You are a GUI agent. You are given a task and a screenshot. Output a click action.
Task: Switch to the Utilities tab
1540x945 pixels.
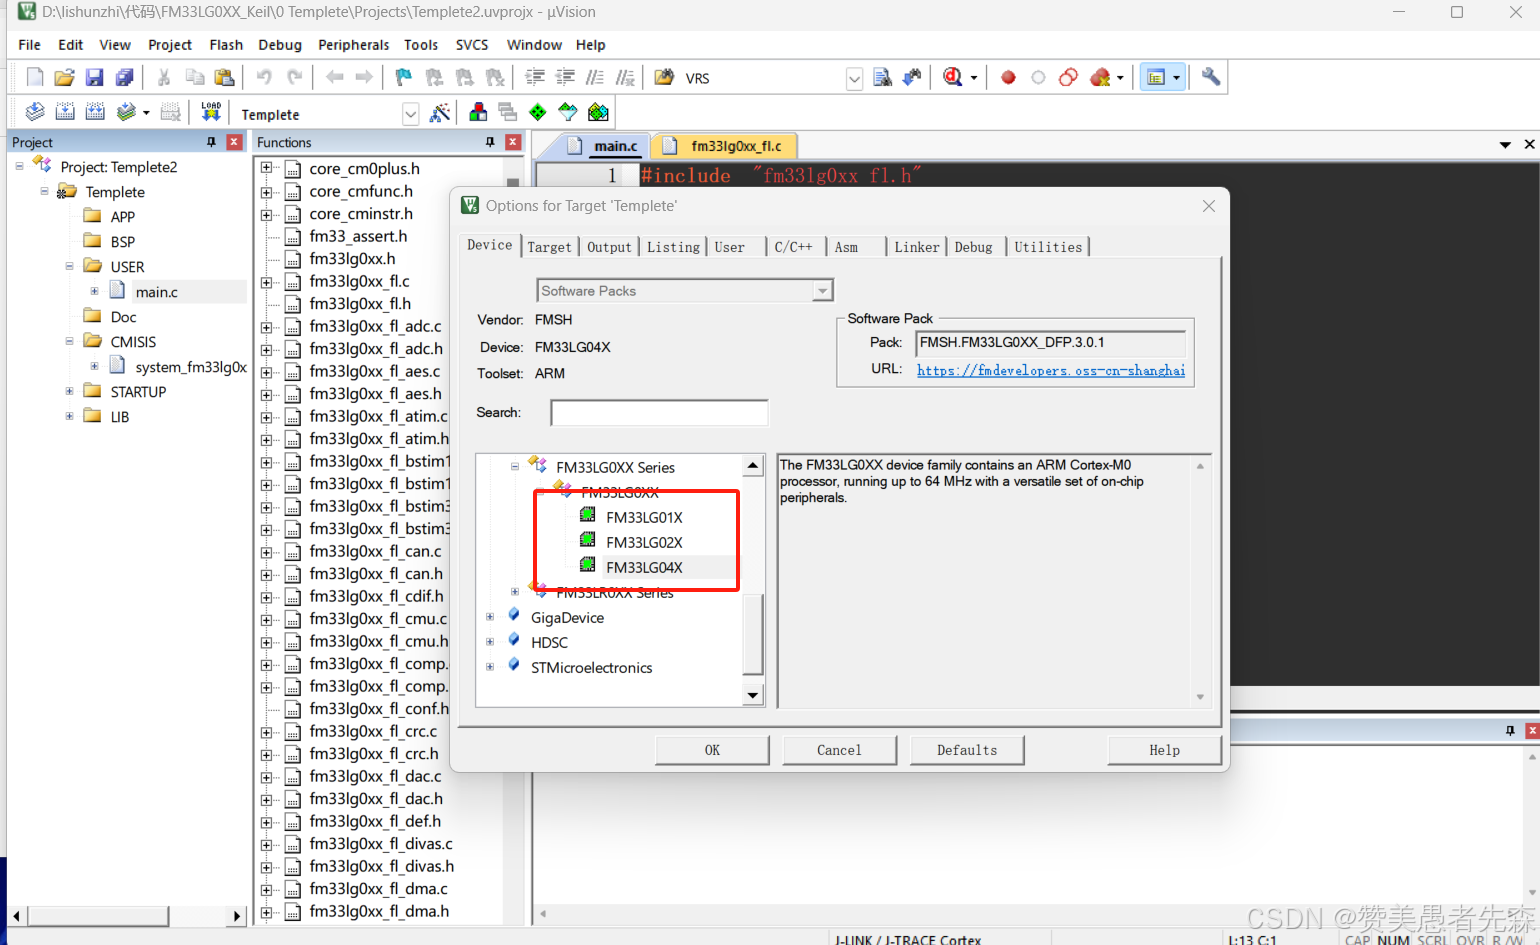[x=1048, y=247]
